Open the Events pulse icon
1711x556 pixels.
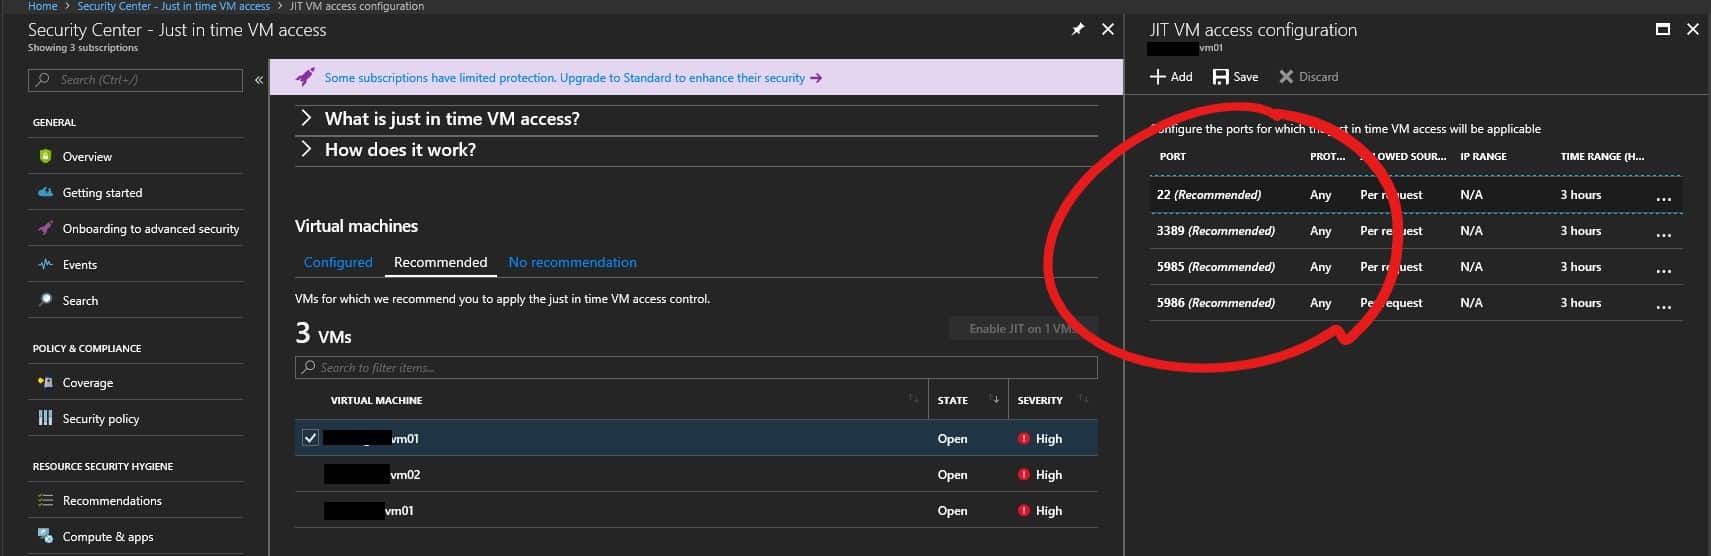(x=45, y=264)
